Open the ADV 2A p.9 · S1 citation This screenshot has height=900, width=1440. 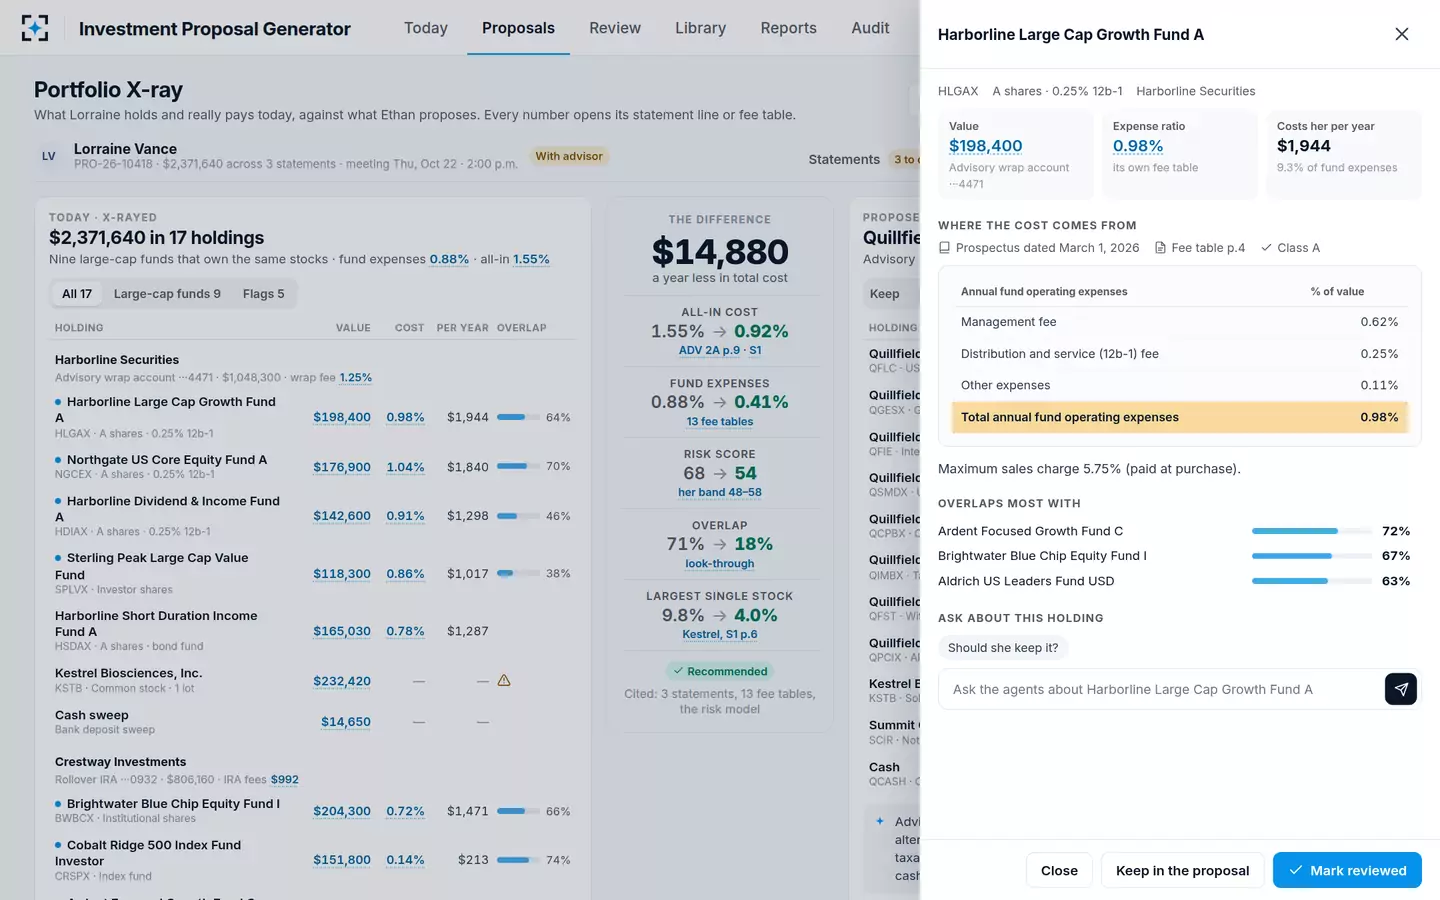720,350
